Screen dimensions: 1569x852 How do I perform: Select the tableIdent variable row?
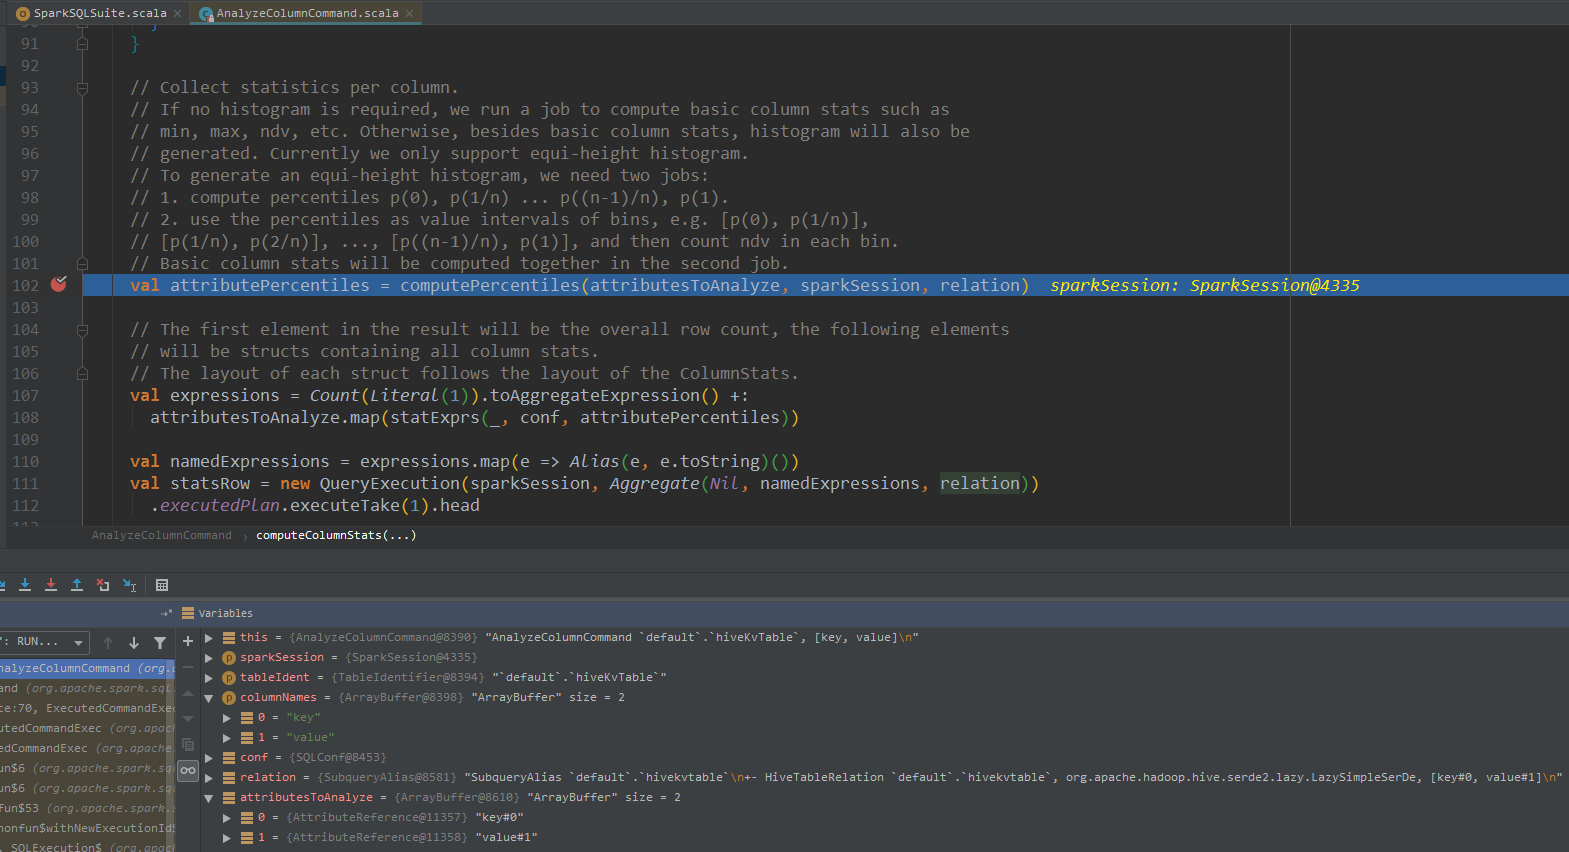pos(884,678)
